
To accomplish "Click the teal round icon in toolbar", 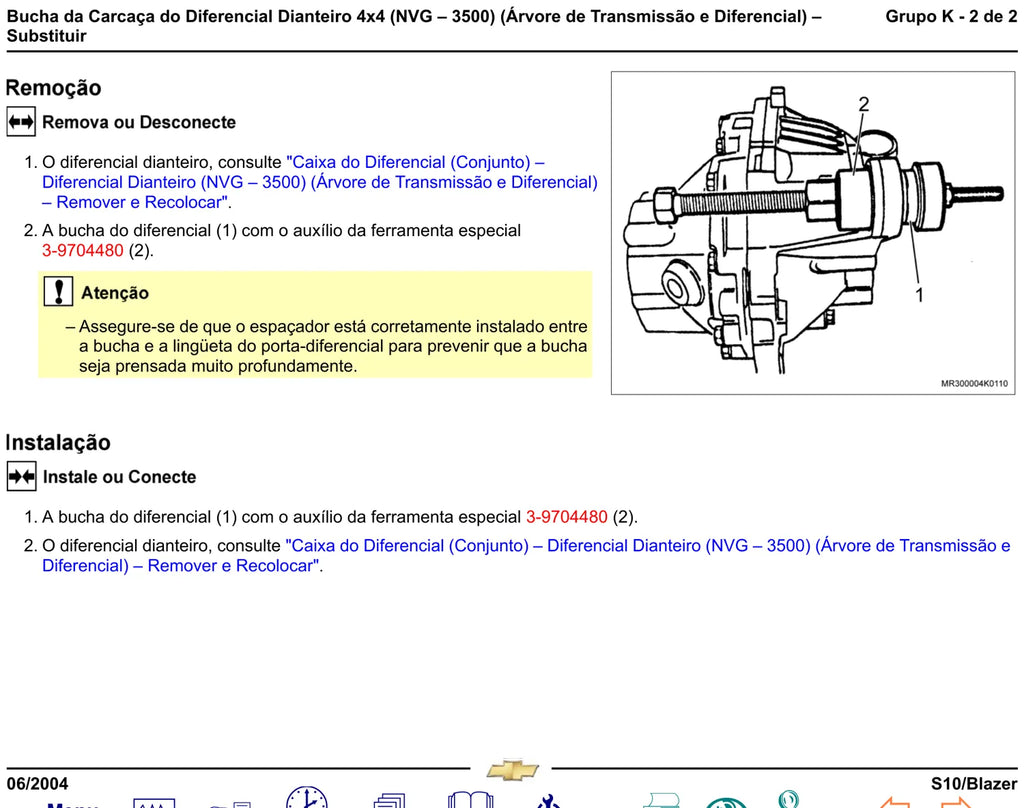I will tap(726, 803).
